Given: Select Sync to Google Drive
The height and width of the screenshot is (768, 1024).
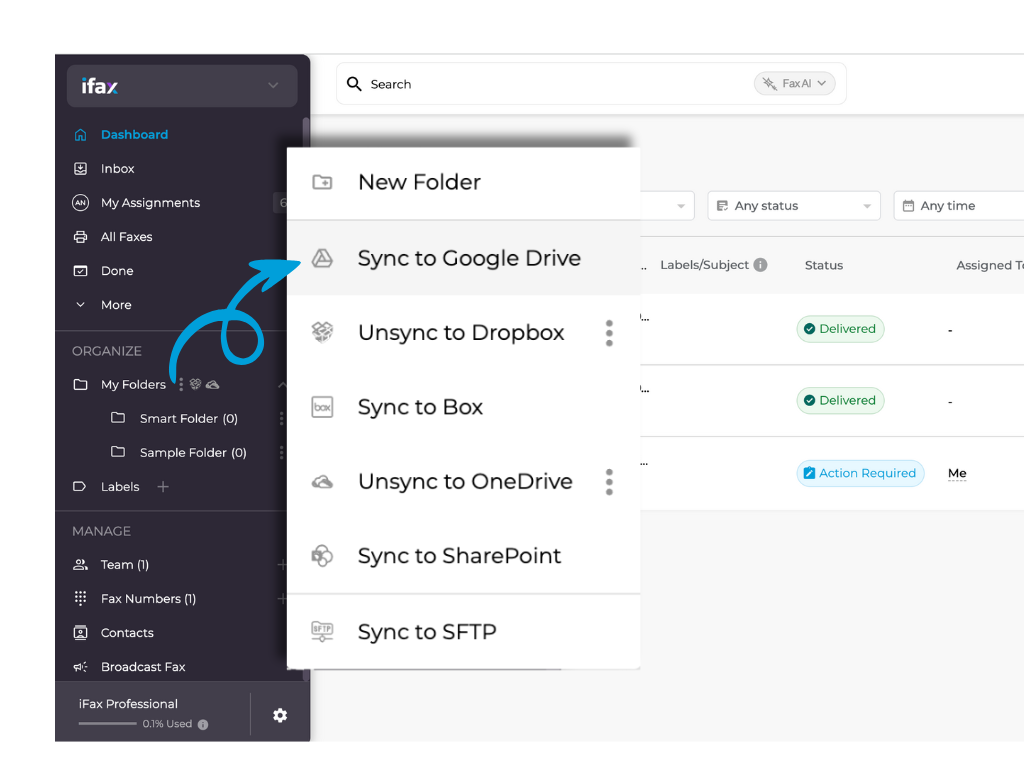Looking at the screenshot, I should [x=464, y=258].
